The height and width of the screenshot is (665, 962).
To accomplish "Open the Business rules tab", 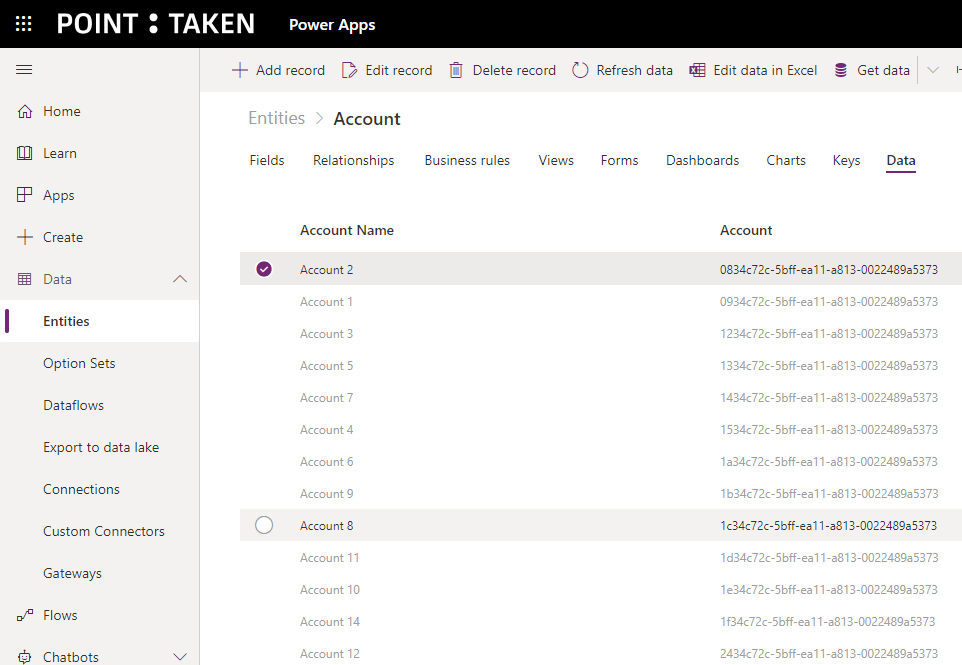I will pyautogui.click(x=467, y=160).
